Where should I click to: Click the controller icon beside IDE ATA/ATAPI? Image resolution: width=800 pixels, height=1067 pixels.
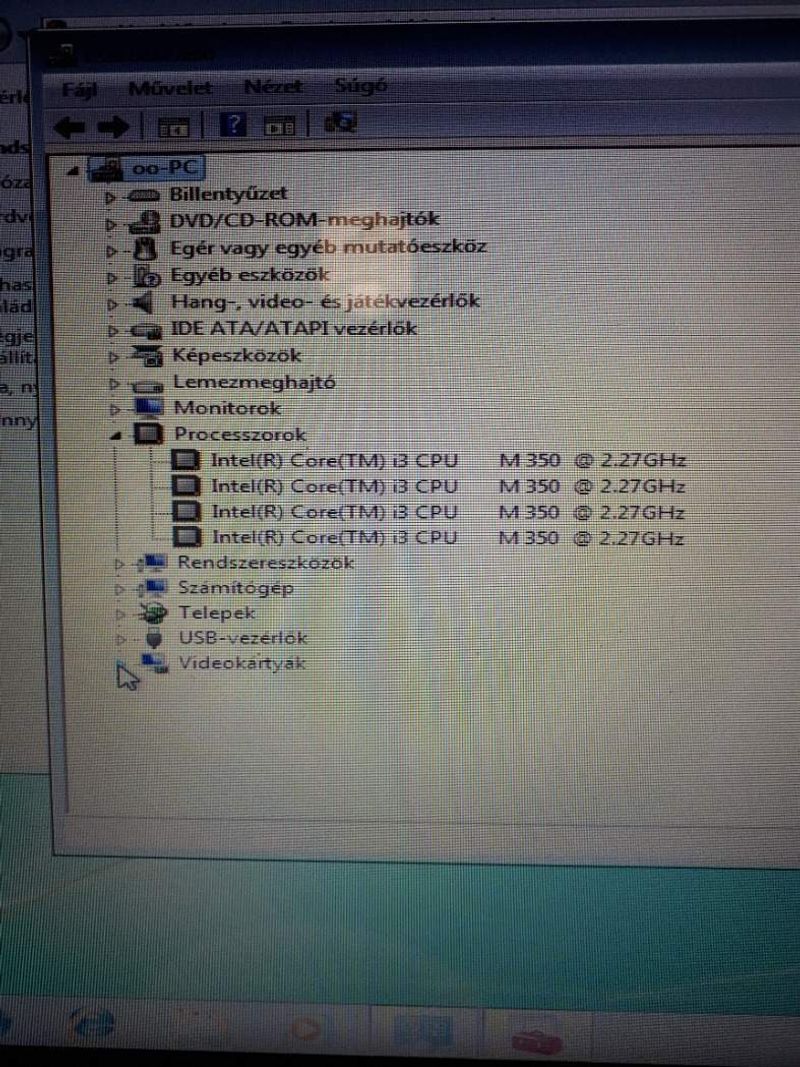pyautogui.click(x=146, y=331)
